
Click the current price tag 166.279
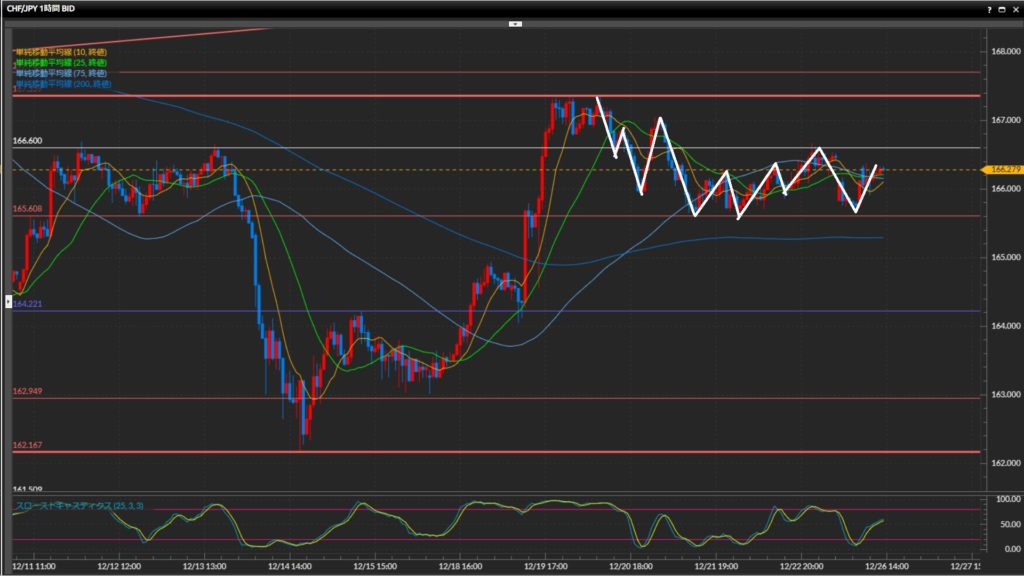click(x=1002, y=170)
